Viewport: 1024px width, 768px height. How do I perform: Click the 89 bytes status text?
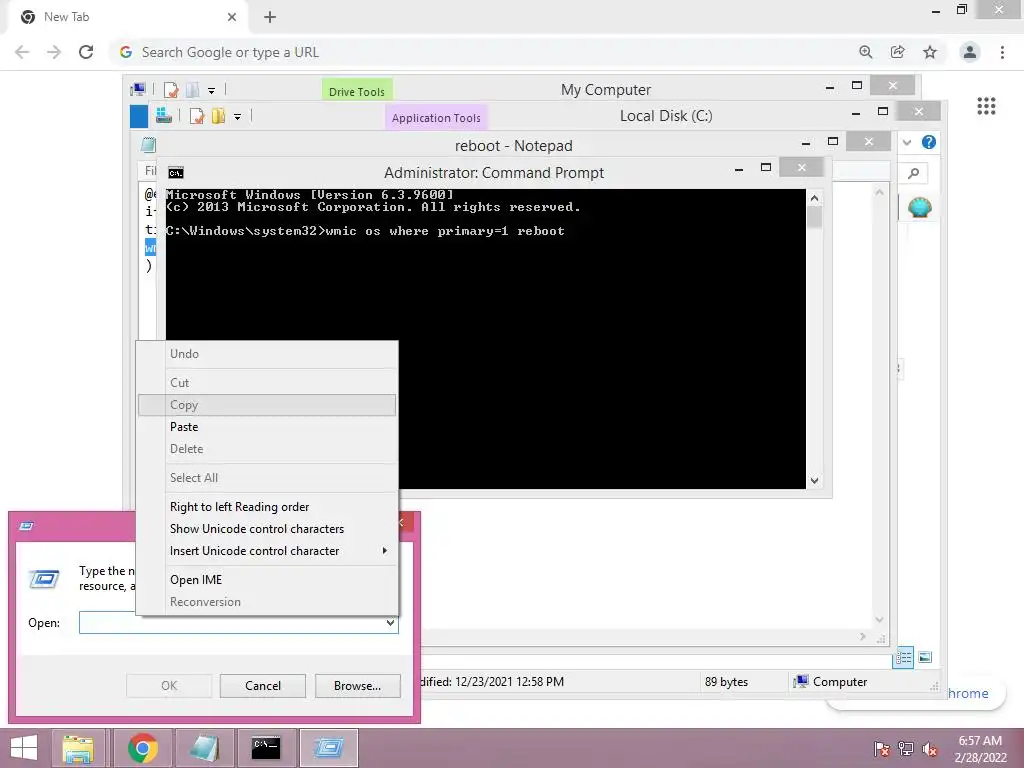pyautogui.click(x=726, y=682)
